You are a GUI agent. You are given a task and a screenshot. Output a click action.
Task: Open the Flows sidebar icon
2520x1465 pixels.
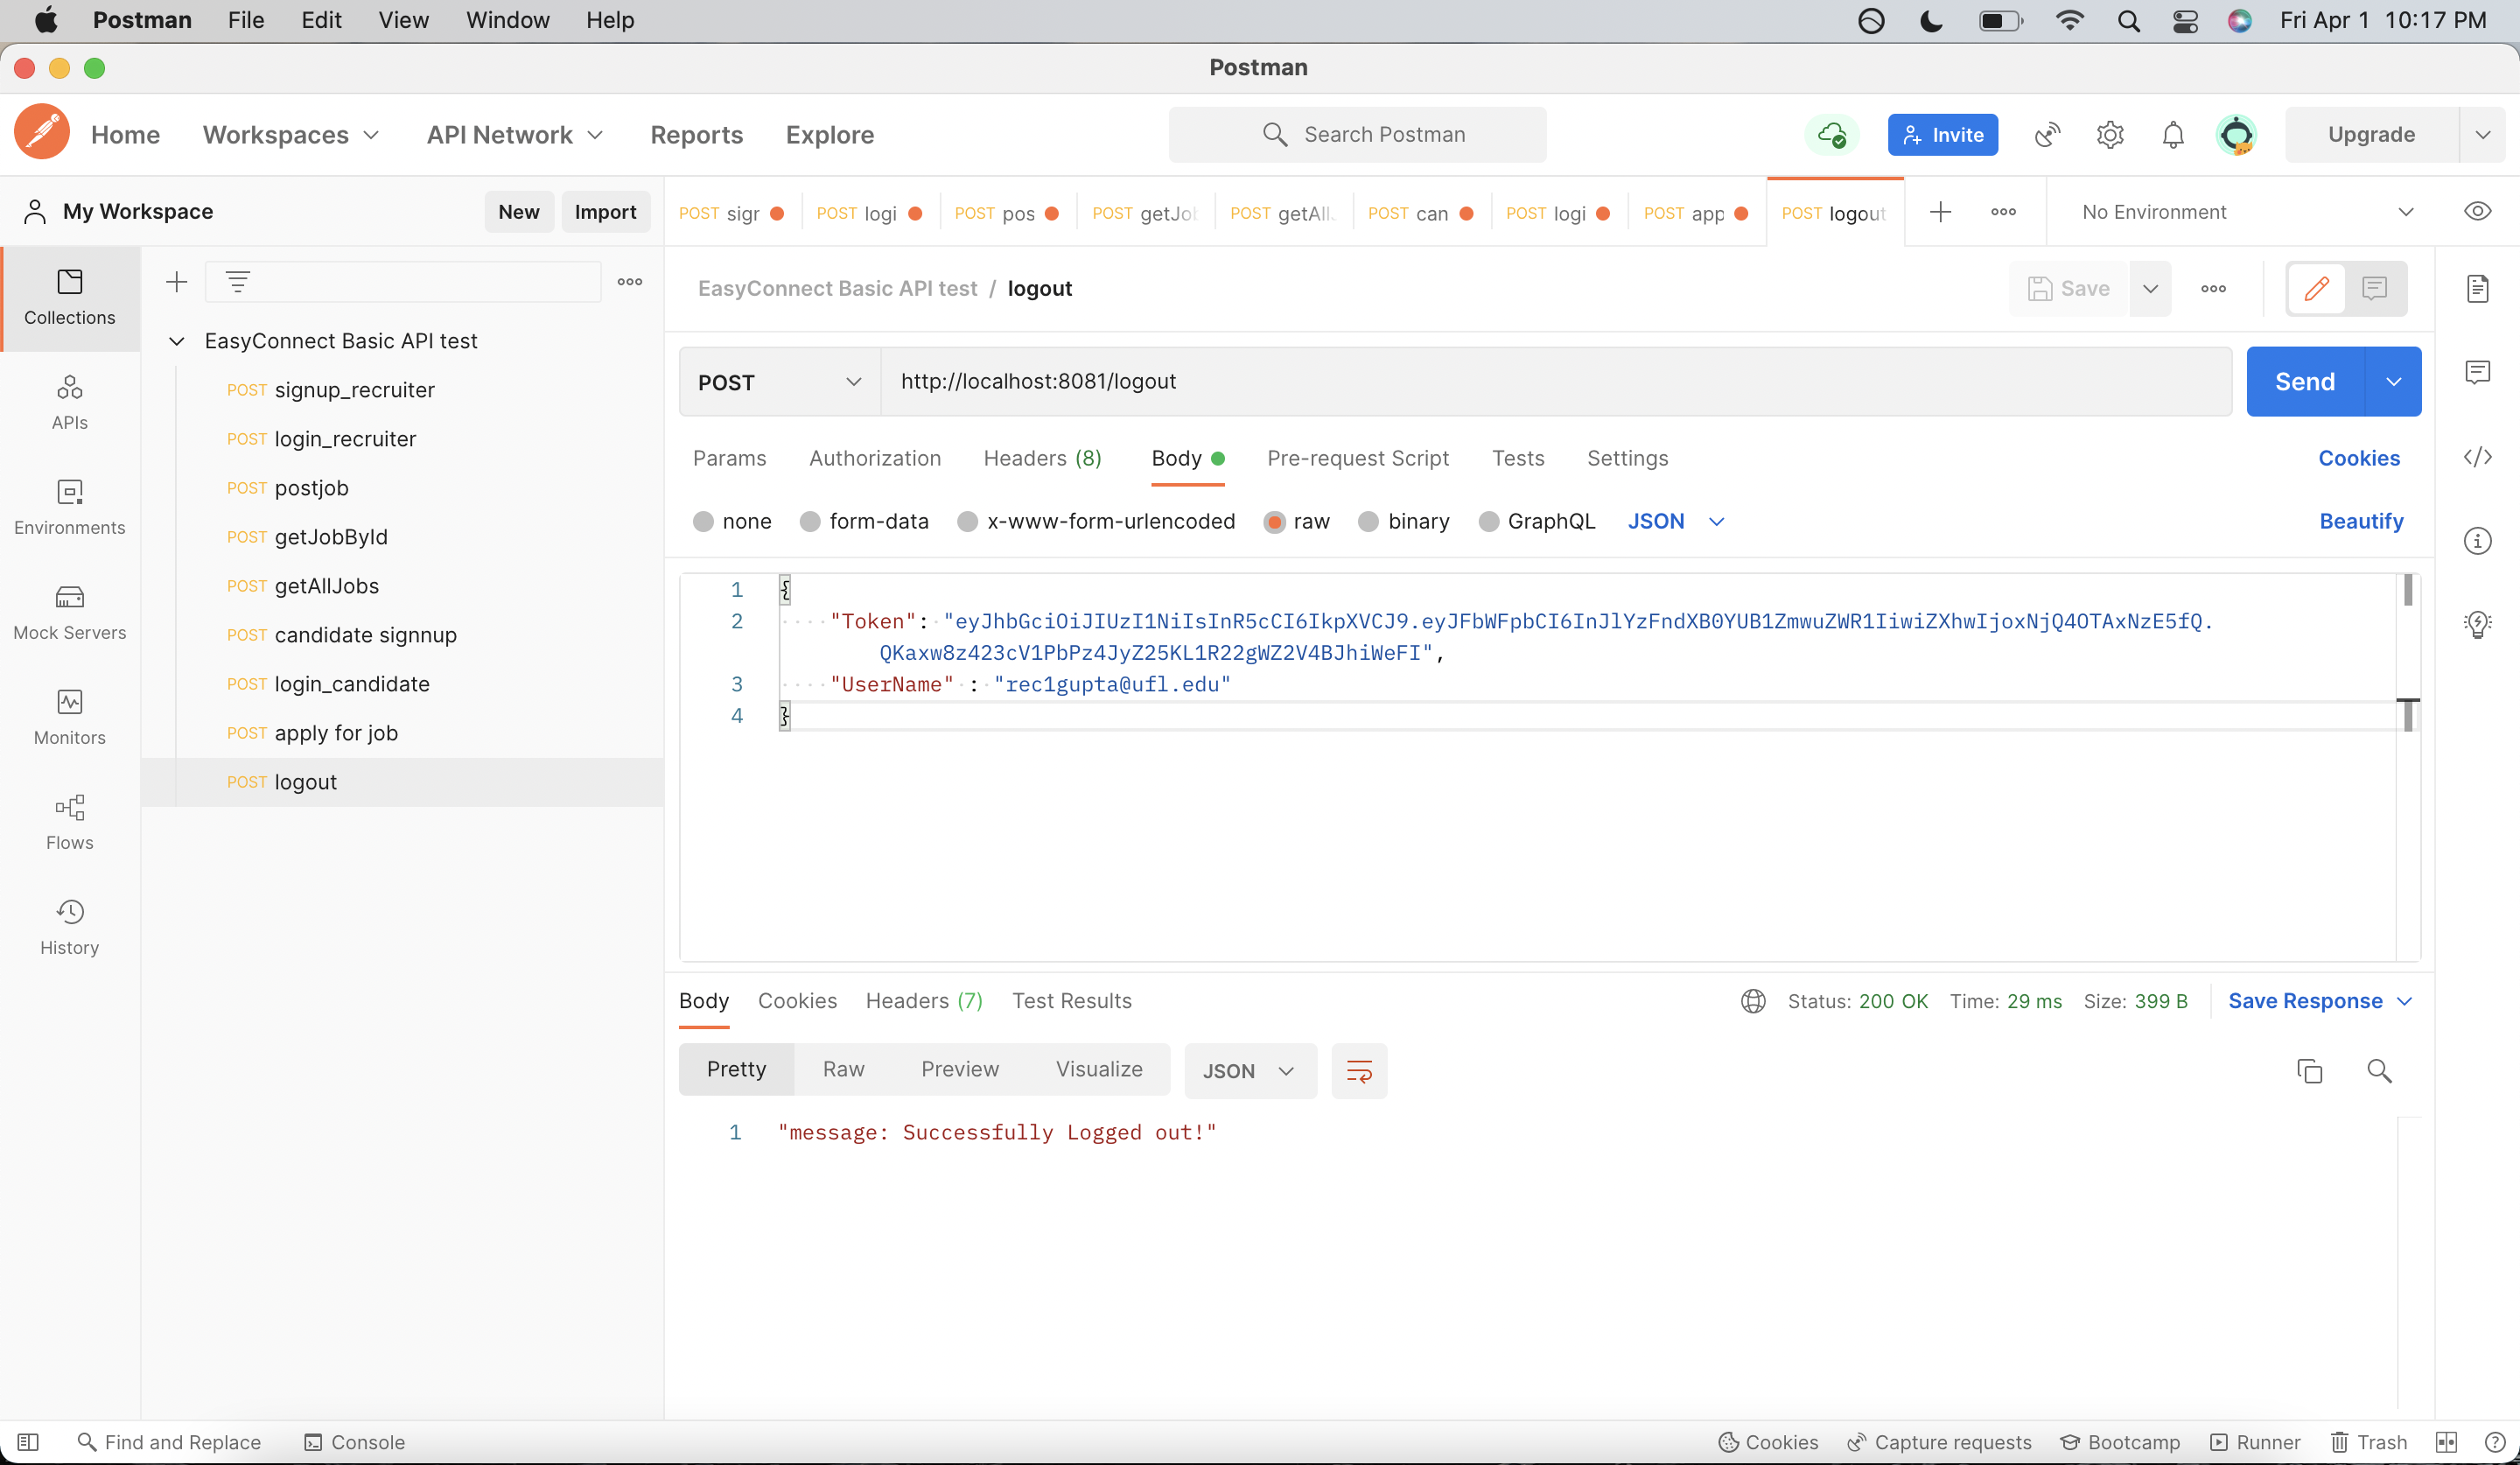[69, 822]
